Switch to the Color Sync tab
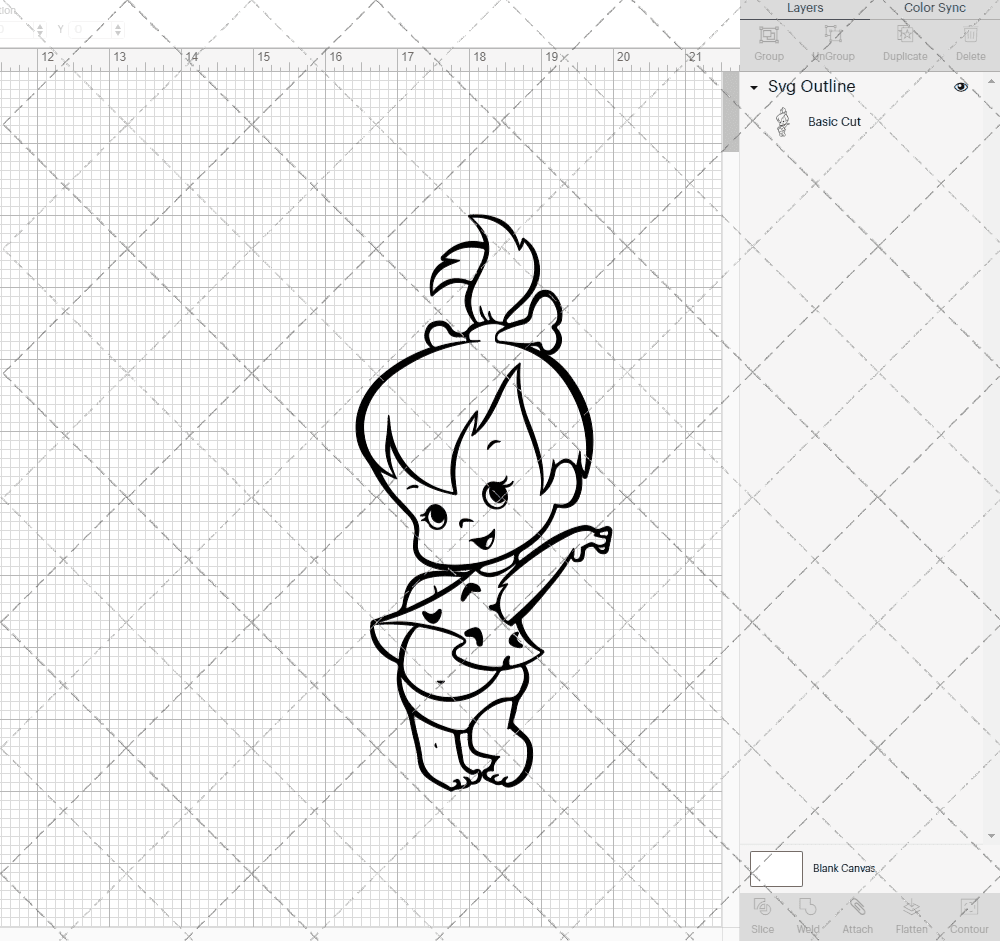 pos(934,8)
